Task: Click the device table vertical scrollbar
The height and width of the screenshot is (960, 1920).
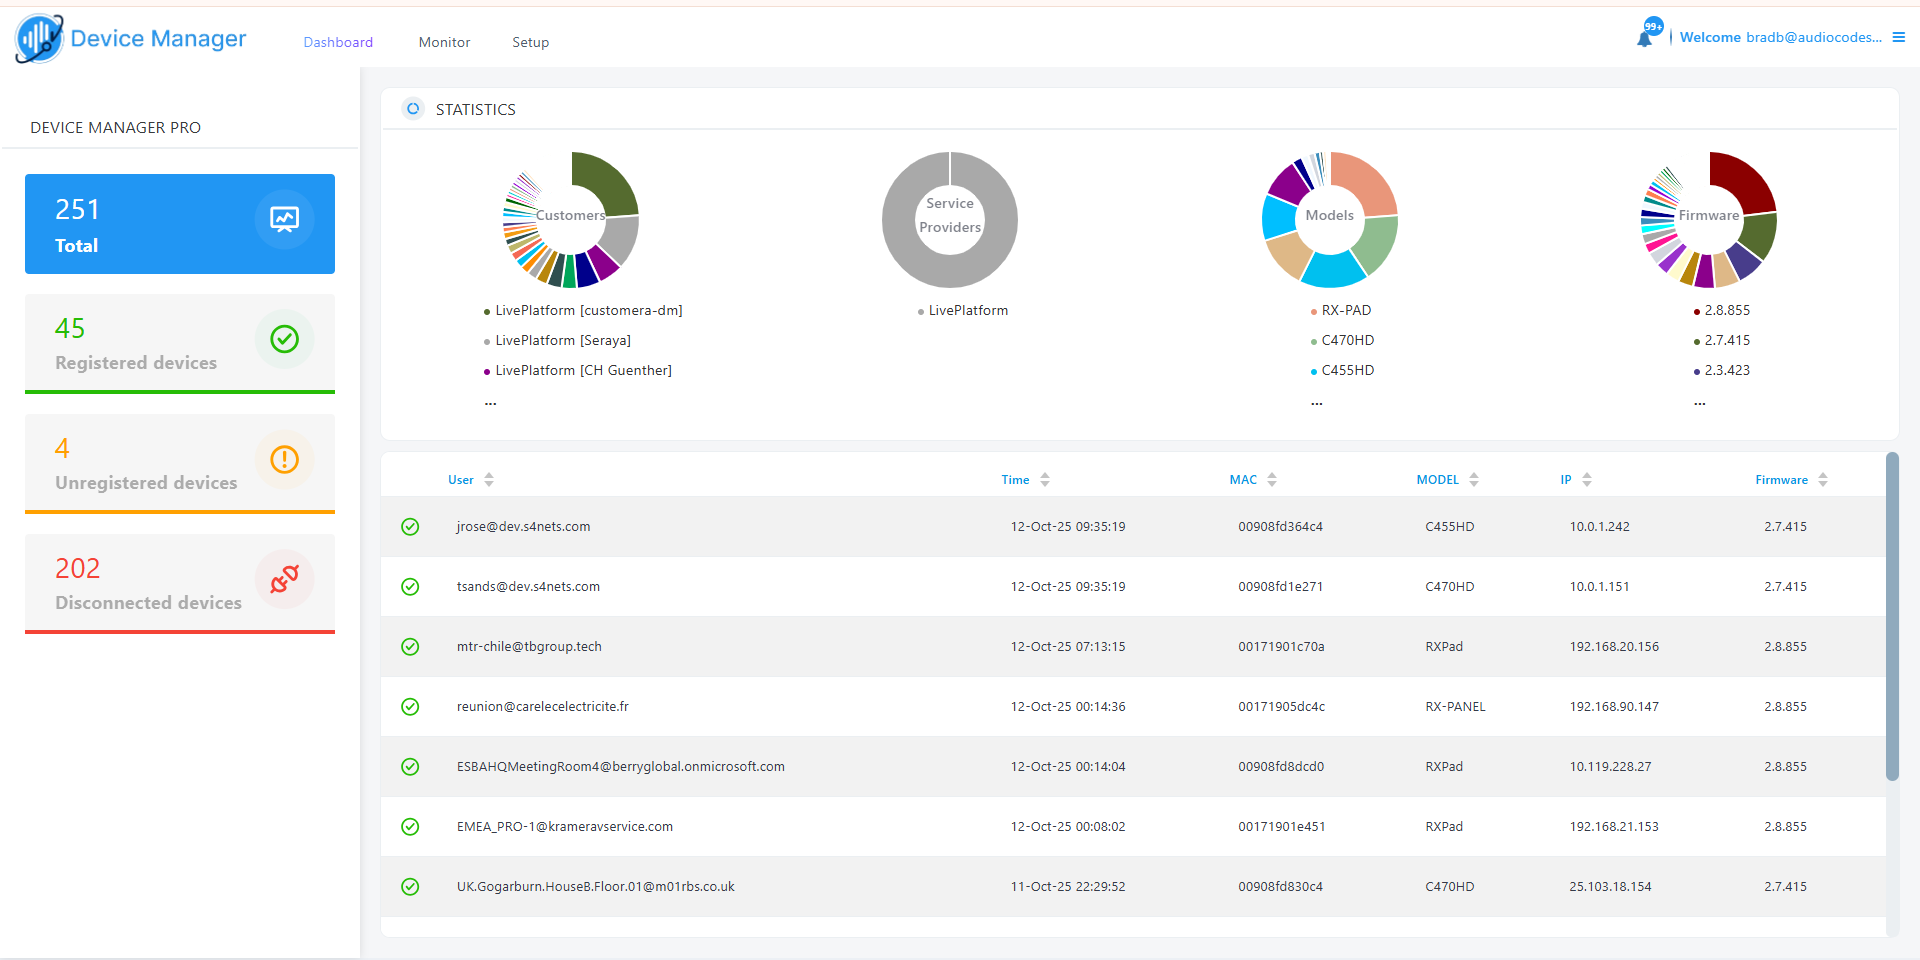Action: (1891, 617)
